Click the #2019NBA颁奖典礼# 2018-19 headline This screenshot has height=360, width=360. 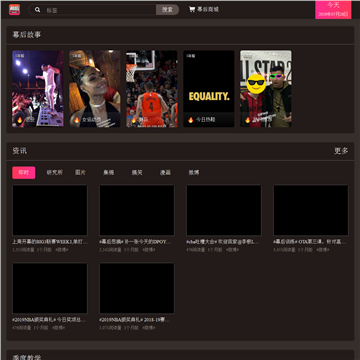[x=135, y=320]
